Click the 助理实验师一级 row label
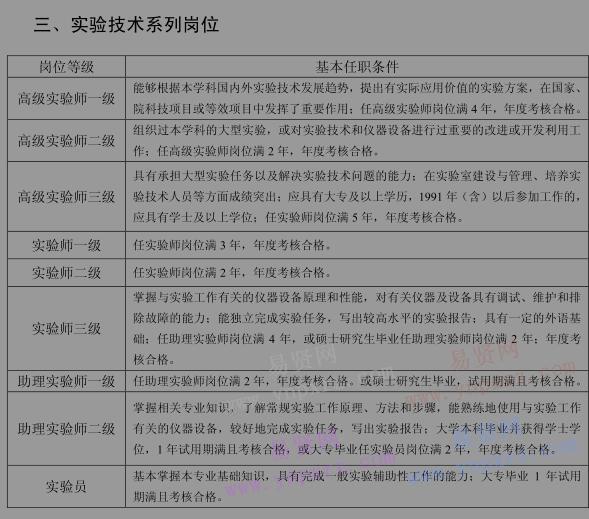Screen dimensions: 589x519 click(x=66, y=381)
